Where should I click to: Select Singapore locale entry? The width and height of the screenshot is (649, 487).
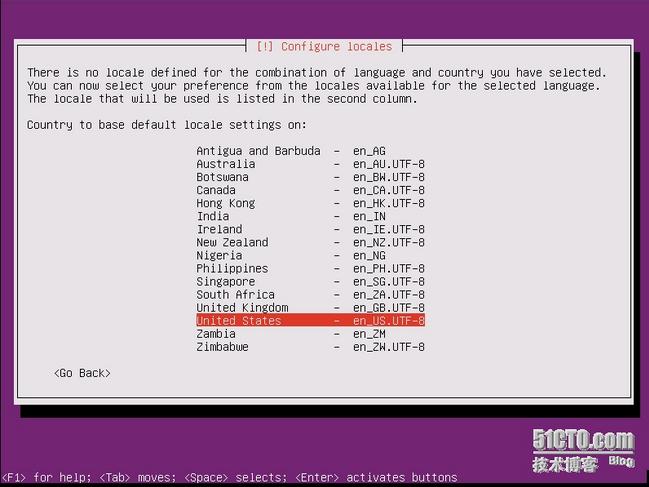pos(226,281)
